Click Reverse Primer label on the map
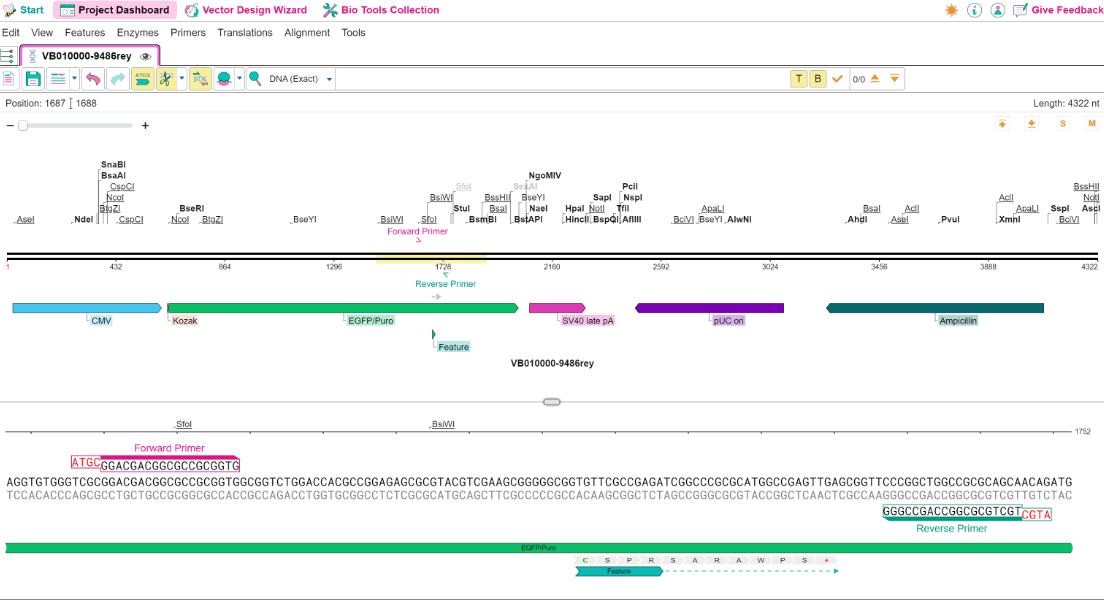1104x600 pixels. pyautogui.click(x=446, y=284)
